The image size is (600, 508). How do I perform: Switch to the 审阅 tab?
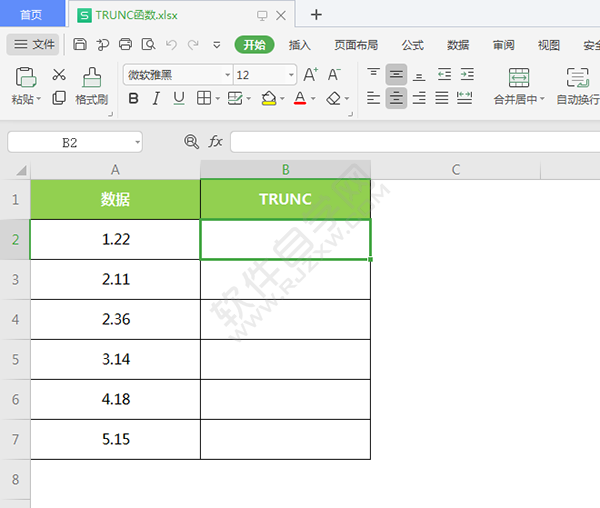tap(504, 45)
